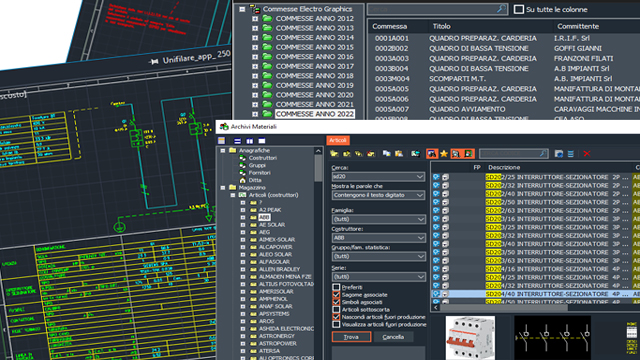The image size is (640, 360).
Task: Click the Commessa column header
Action: pyautogui.click(x=389, y=26)
